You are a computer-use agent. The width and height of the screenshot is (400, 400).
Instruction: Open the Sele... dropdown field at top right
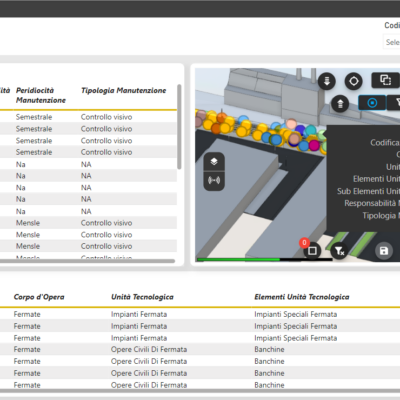click(392, 42)
